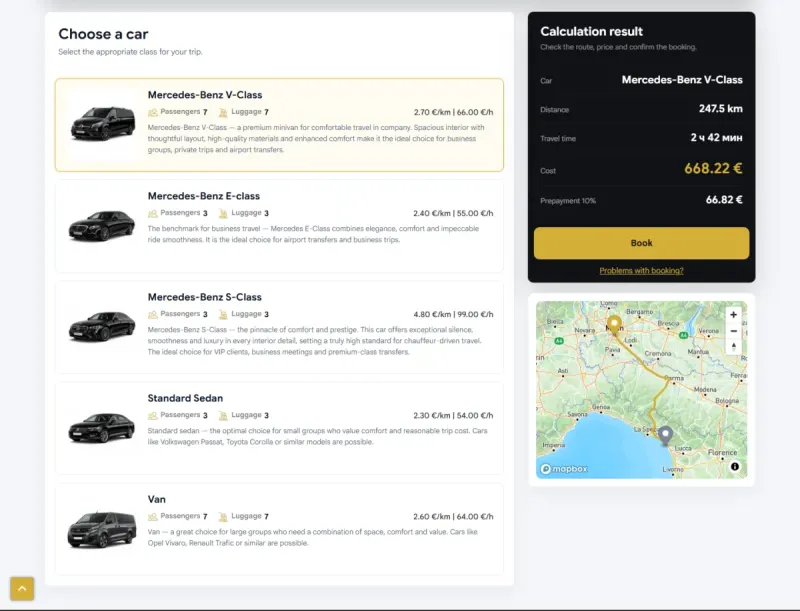Select the Van car image
The image size is (800, 611).
tap(102, 529)
